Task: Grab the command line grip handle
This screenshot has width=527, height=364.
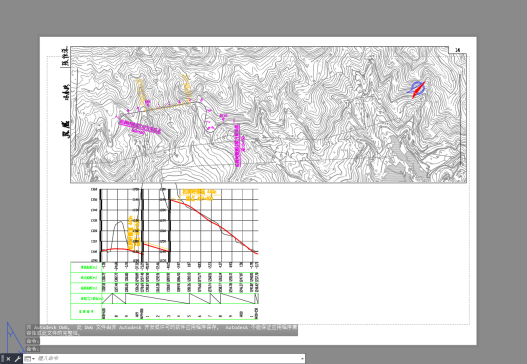Action: tap(2, 359)
